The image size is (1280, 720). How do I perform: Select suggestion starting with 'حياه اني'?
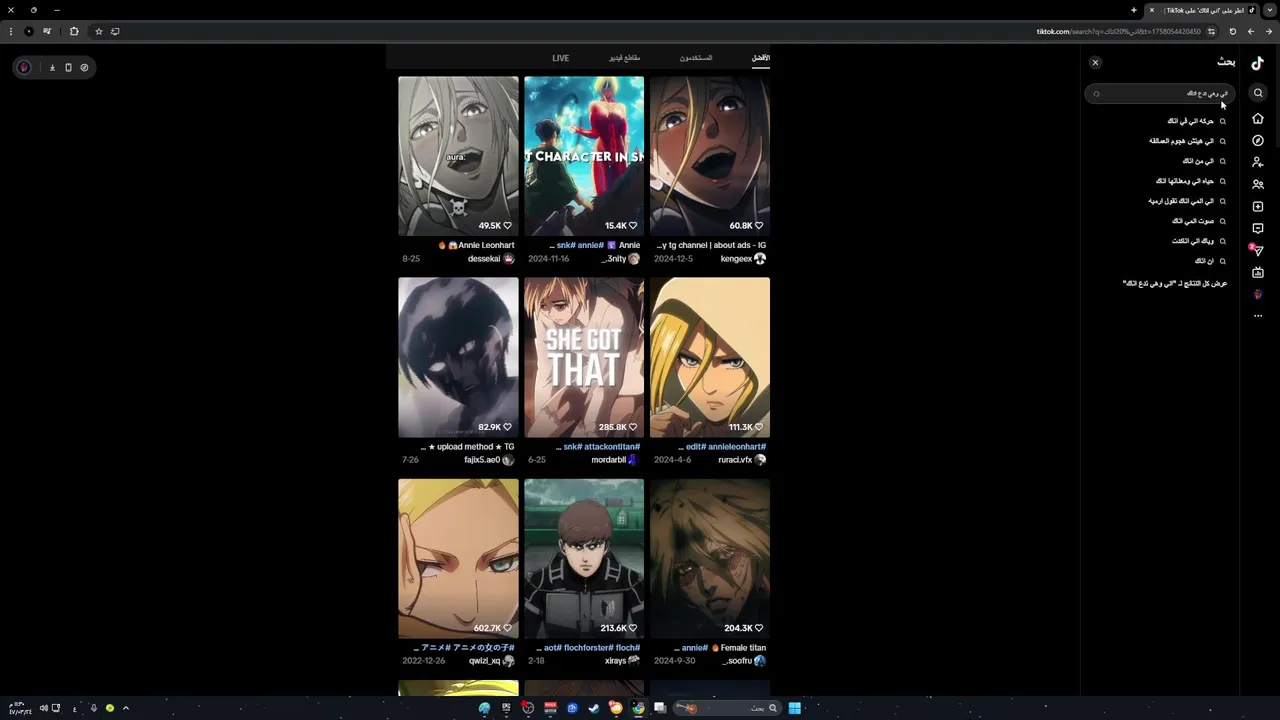tap(1184, 181)
